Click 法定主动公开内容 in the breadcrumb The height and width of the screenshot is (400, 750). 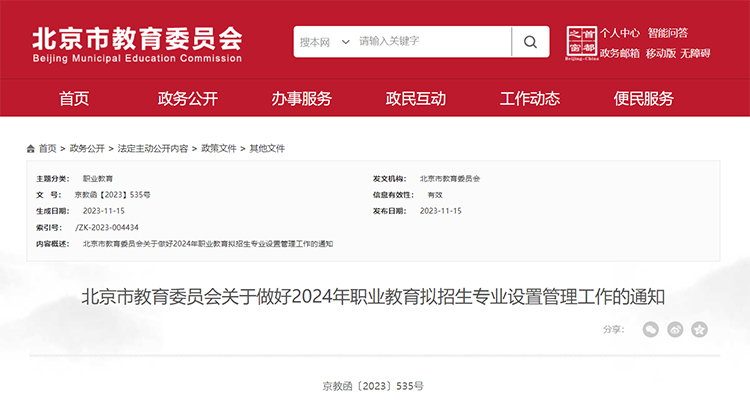[x=153, y=149]
